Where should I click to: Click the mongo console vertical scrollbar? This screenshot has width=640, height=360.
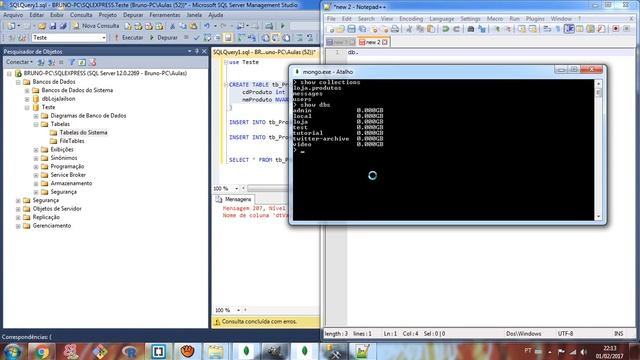(598, 150)
